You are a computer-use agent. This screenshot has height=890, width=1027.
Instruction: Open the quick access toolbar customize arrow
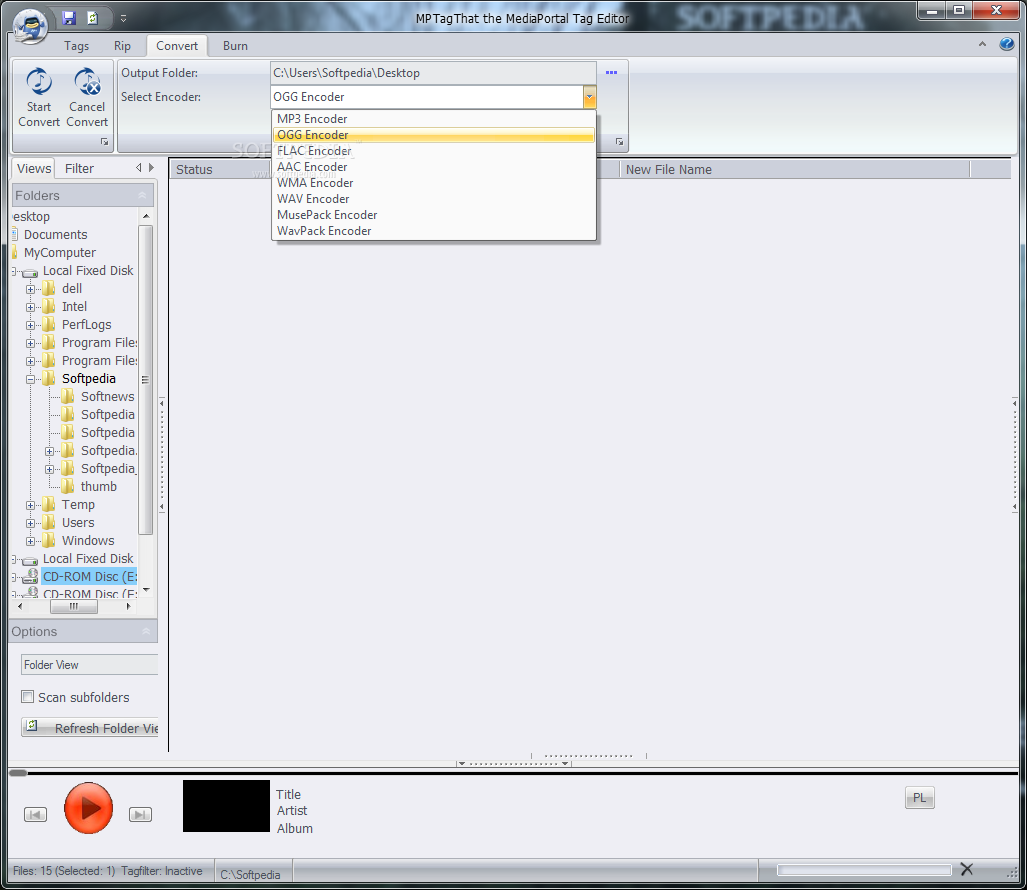pyautogui.click(x=123, y=19)
